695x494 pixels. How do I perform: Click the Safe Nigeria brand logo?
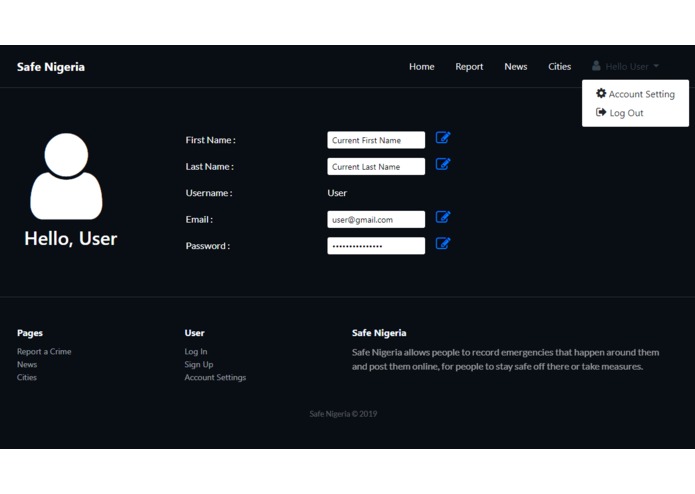[x=51, y=67]
